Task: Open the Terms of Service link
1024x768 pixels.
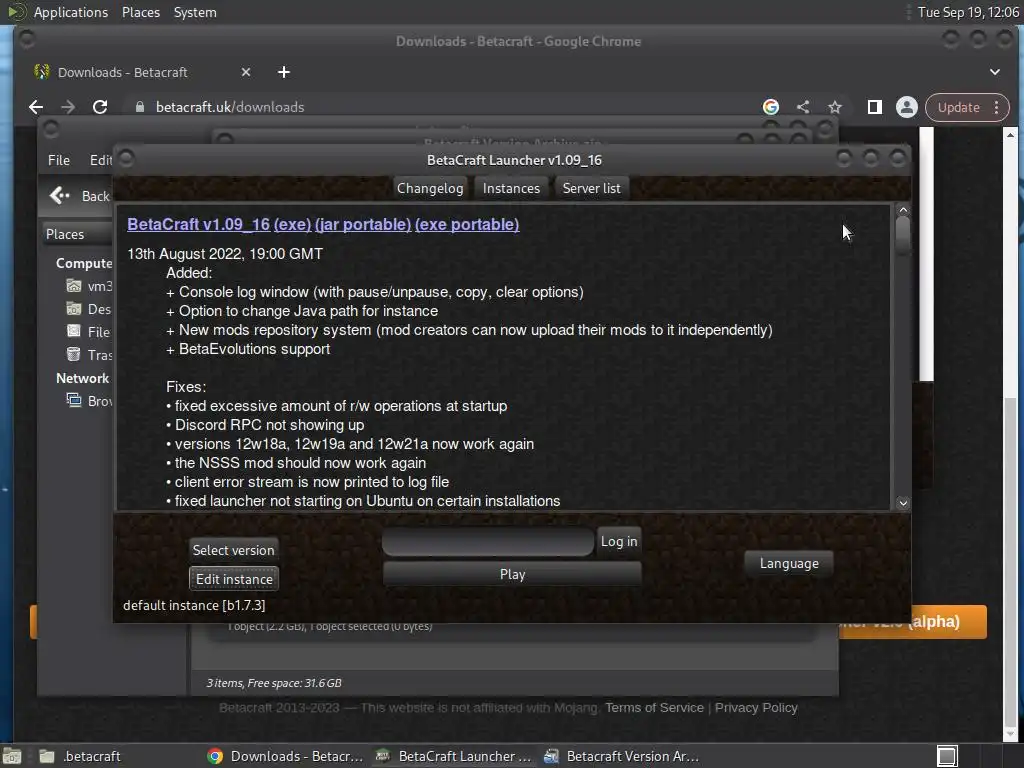Action: 654,707
